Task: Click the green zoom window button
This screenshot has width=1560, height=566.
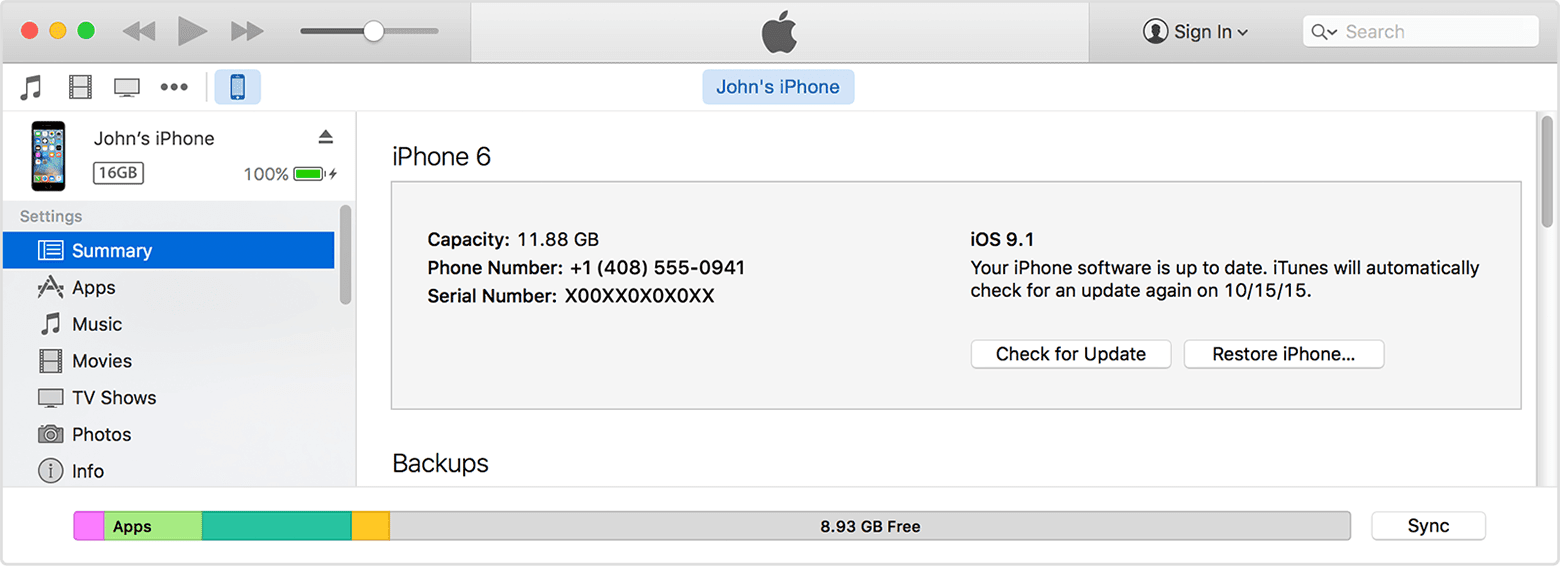Action: pyautogui.click(x=86, y=31)
